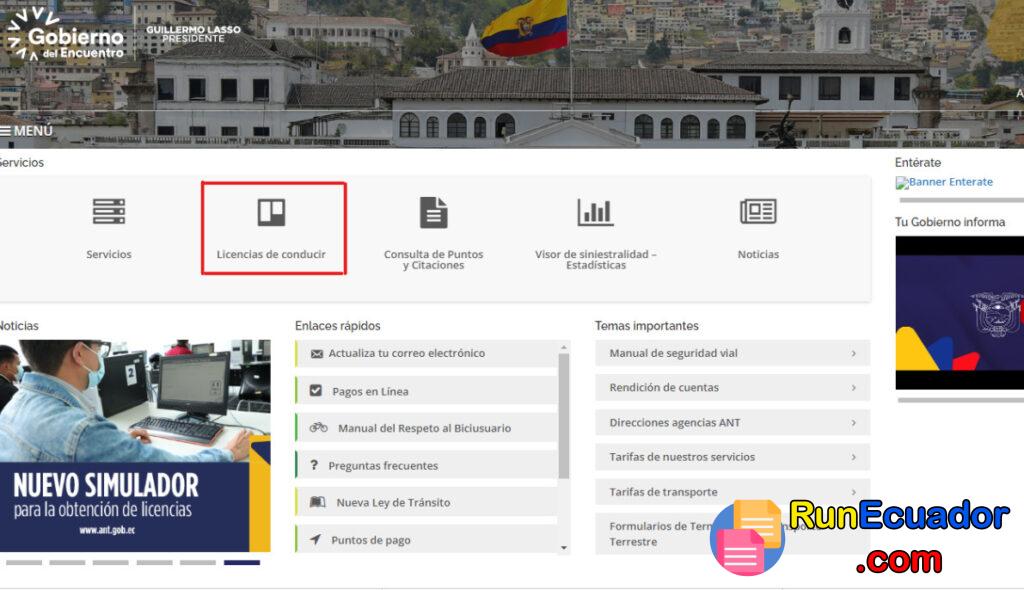Viewport: 1024px width, 590px height.
Task: Click the Visor de siniestralidad bar-chart icon
Action: (x=594, y=211)
